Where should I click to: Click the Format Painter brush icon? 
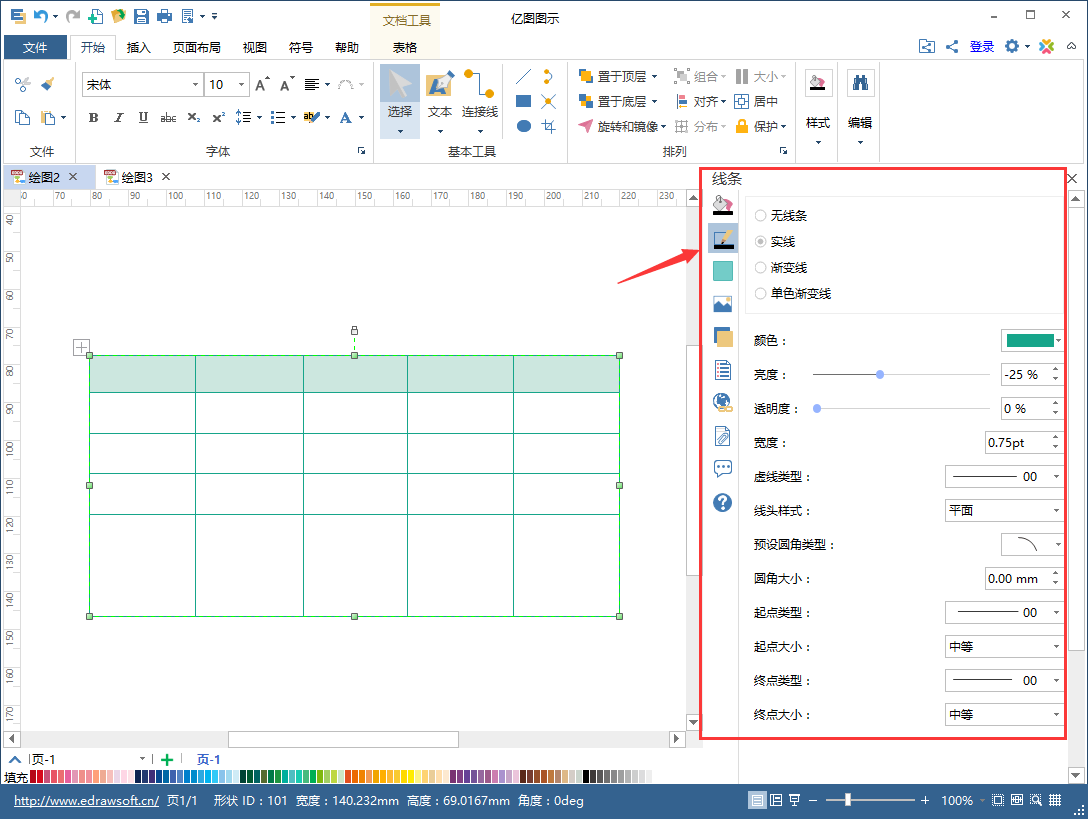click(x=47, y=84)
